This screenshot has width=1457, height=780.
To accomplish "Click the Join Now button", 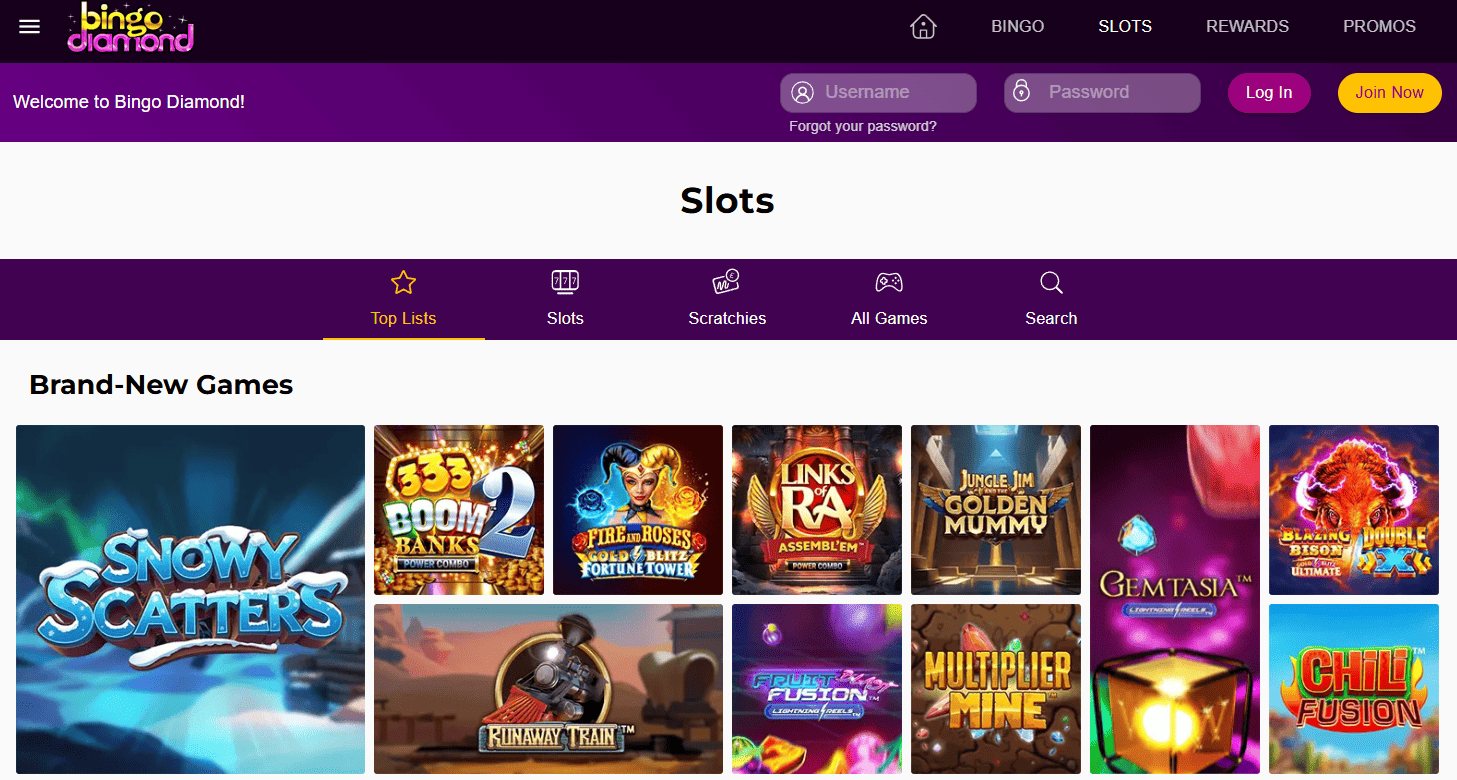I will (x=1389, y=92).
